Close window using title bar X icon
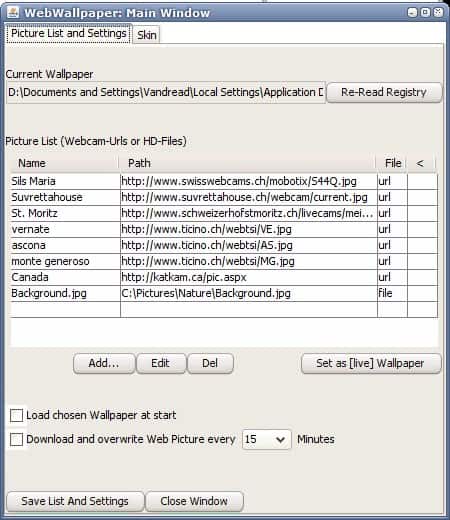 point(438,12)
